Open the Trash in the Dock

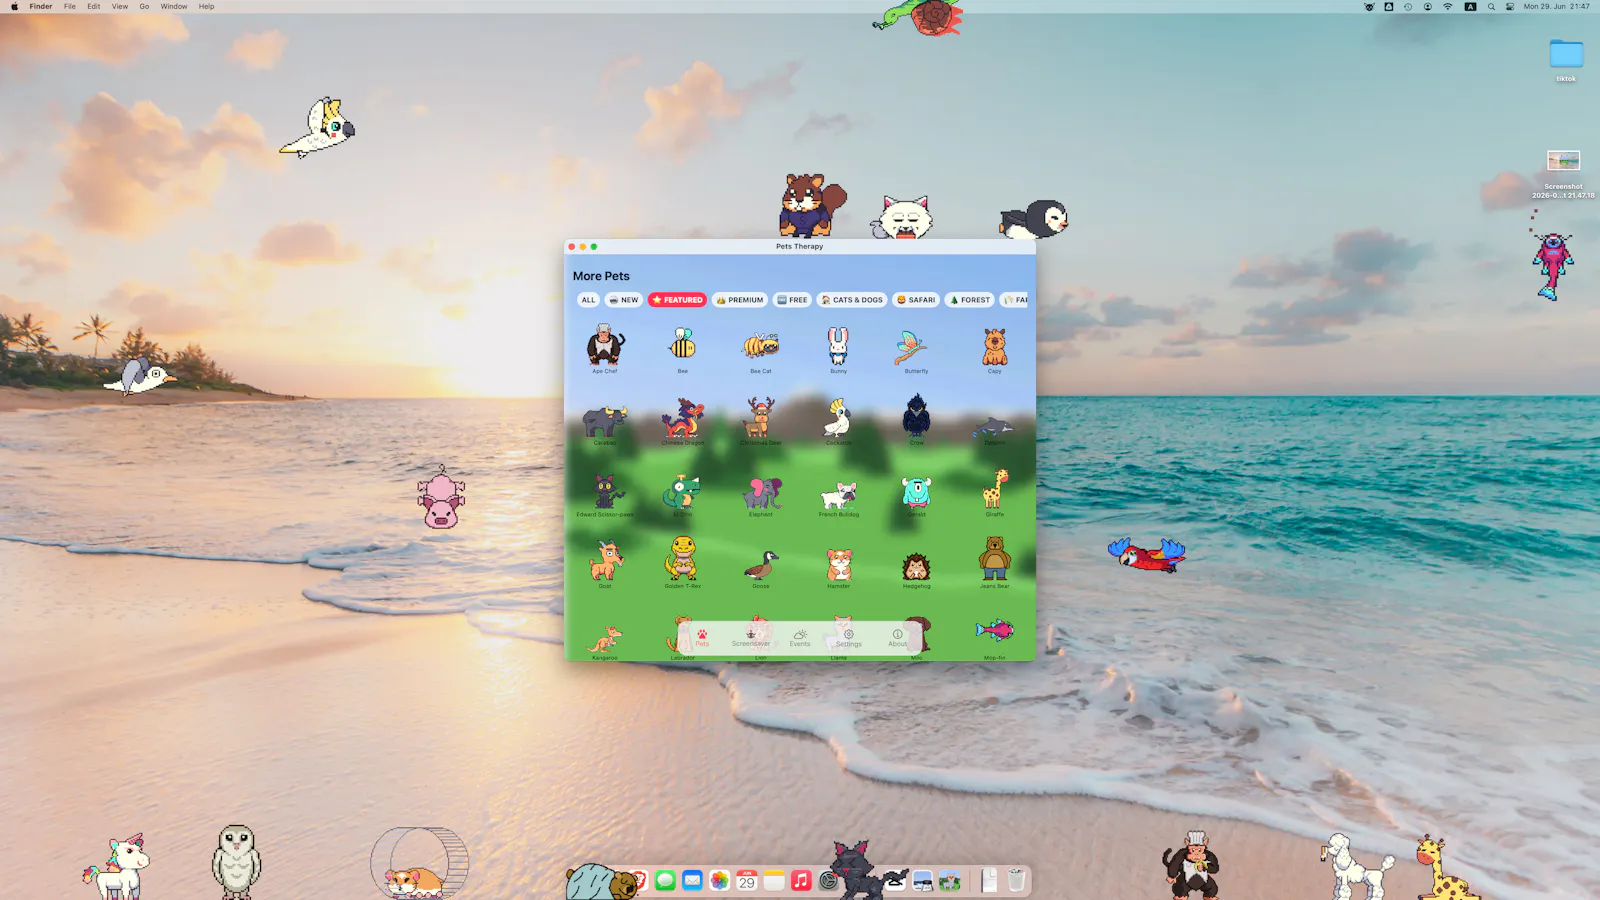pyautogui.click(x=1016, y=880)
